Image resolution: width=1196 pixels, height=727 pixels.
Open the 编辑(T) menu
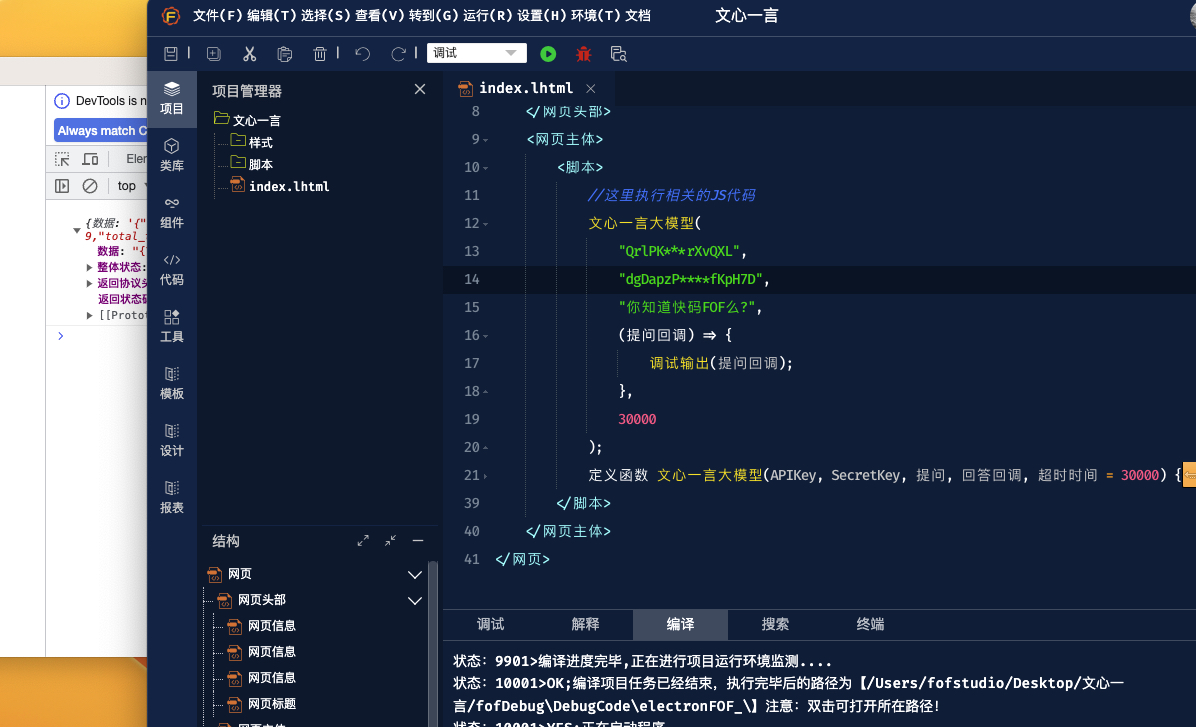point(272,15)
